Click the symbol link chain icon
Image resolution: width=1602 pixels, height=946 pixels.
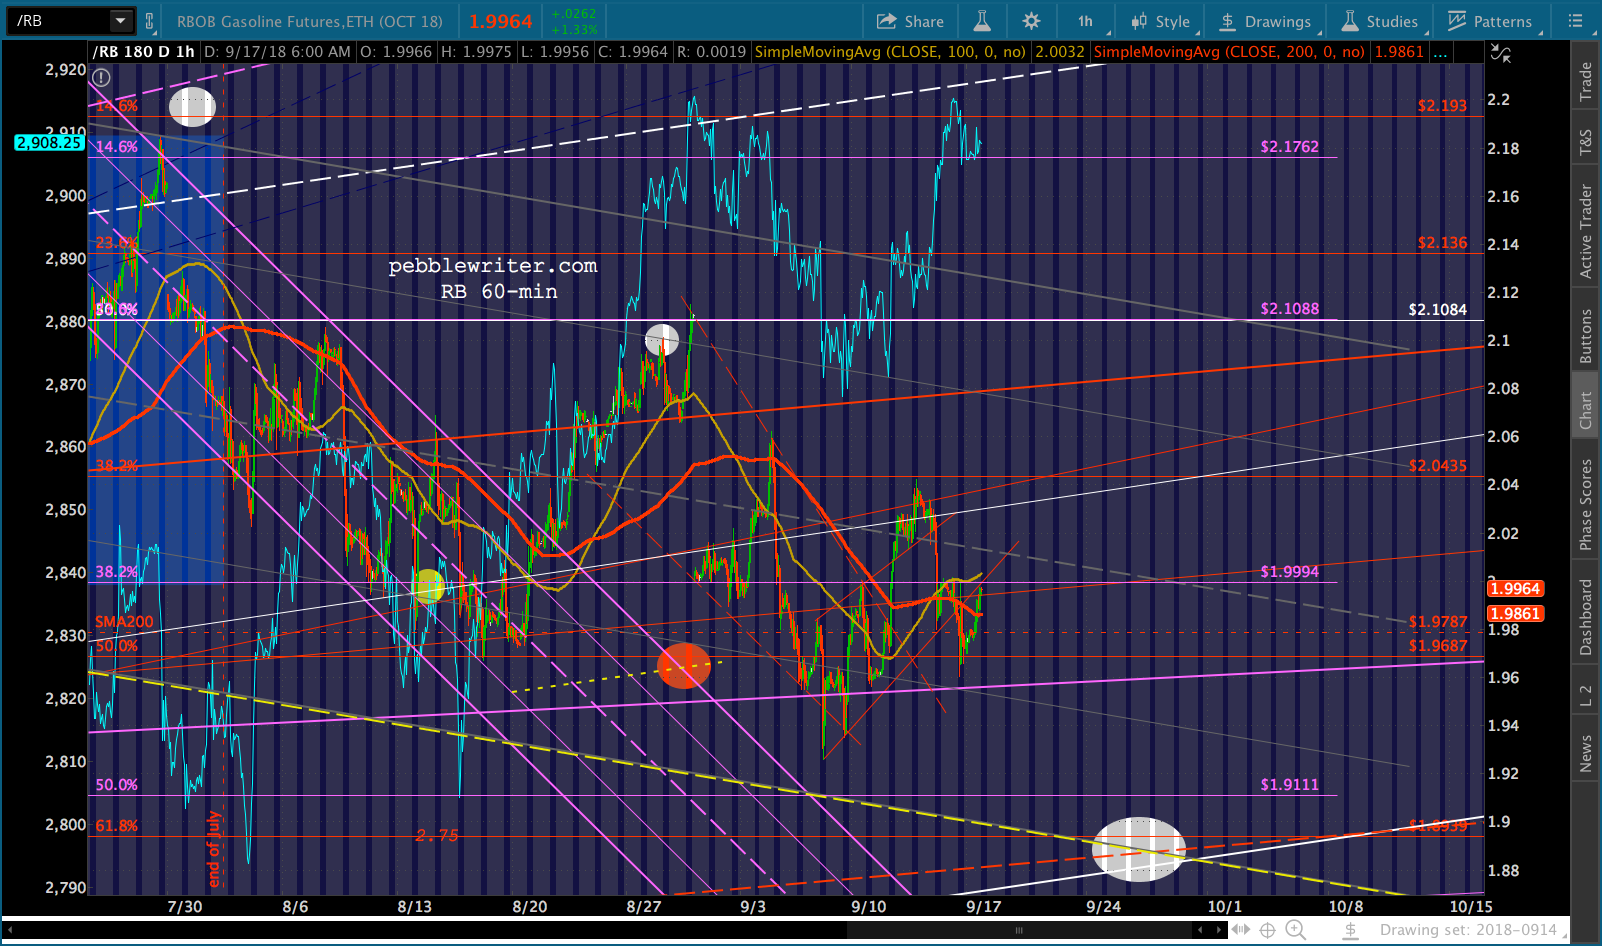150,21
